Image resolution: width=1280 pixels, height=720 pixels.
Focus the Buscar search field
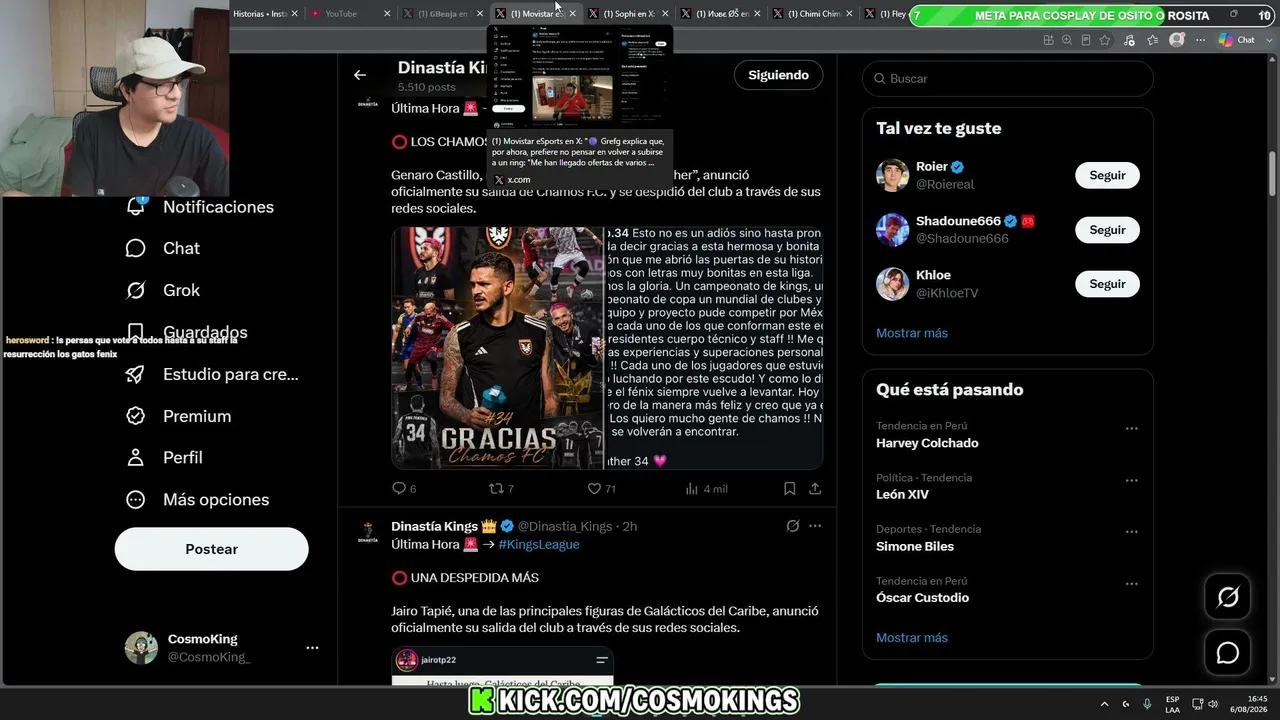pos(1008,78)
